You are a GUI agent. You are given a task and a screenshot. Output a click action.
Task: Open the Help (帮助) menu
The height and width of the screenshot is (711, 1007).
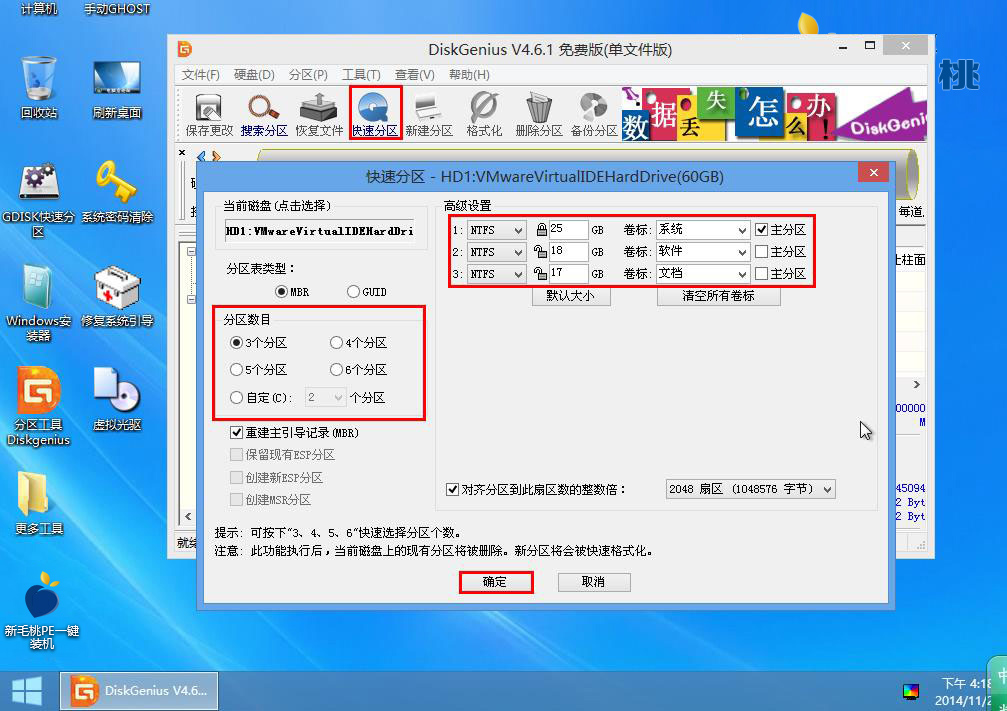[x=469, y=75]
